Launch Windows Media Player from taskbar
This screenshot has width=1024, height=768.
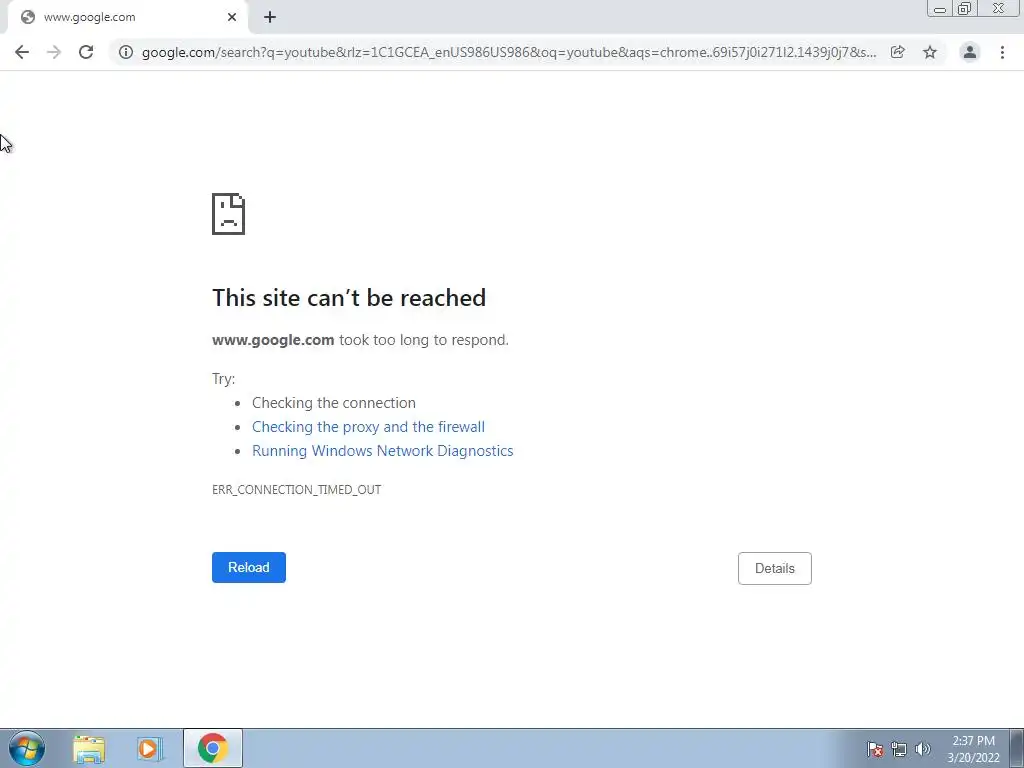tap(150, 748)
